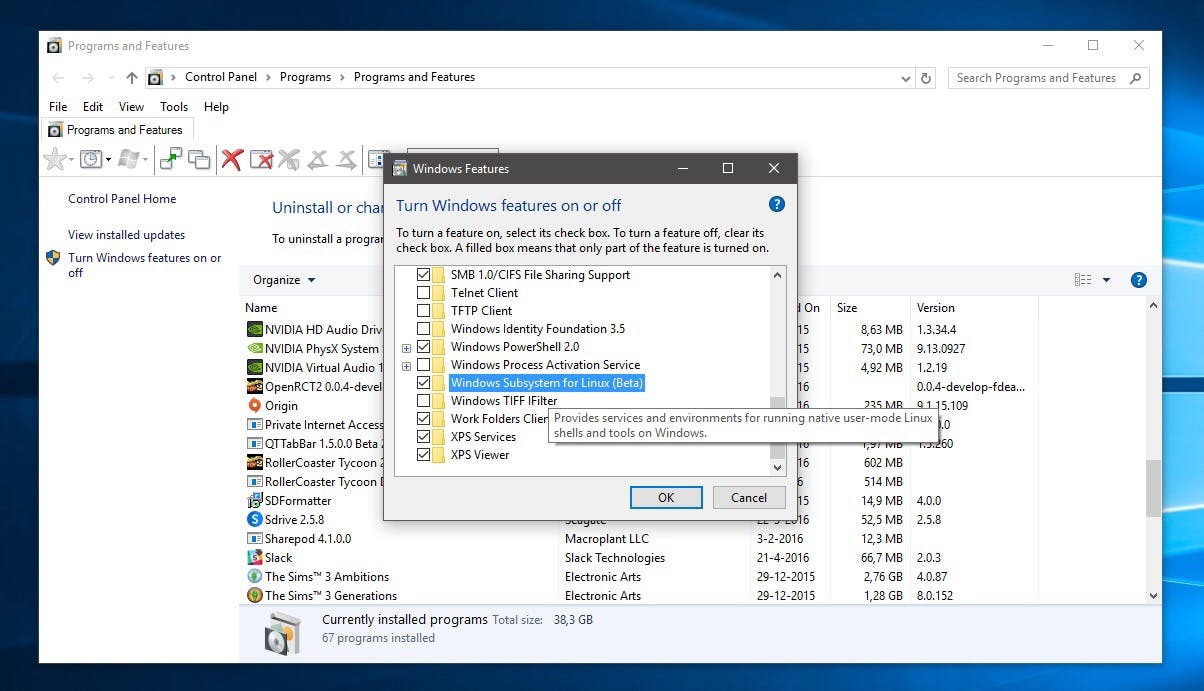Expand Windows Process Activation Service node

(406, 366)
